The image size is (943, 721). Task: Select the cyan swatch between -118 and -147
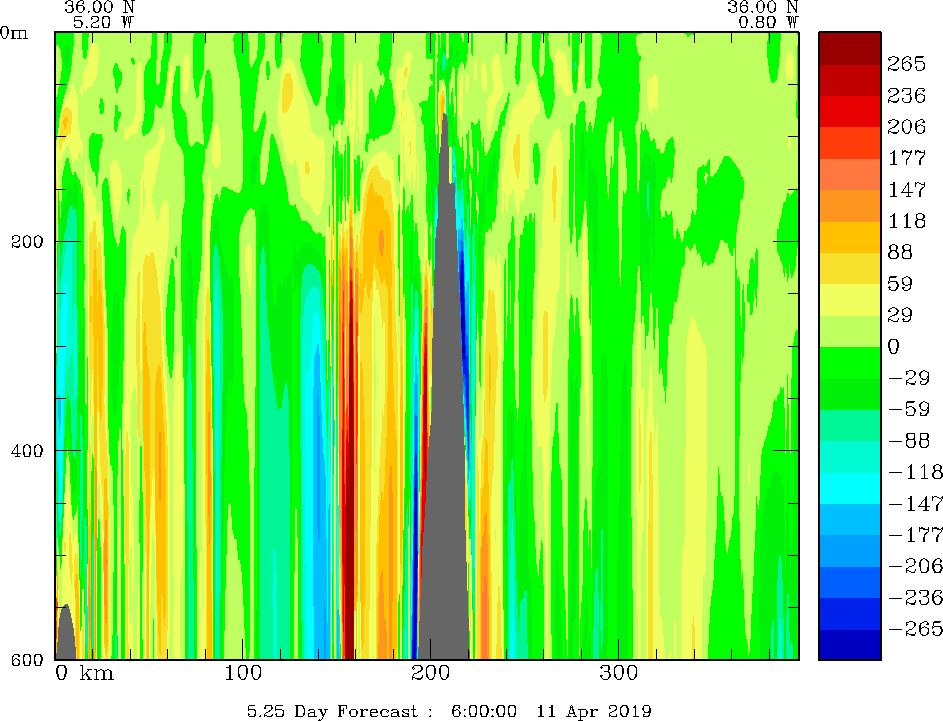point(849,487)
